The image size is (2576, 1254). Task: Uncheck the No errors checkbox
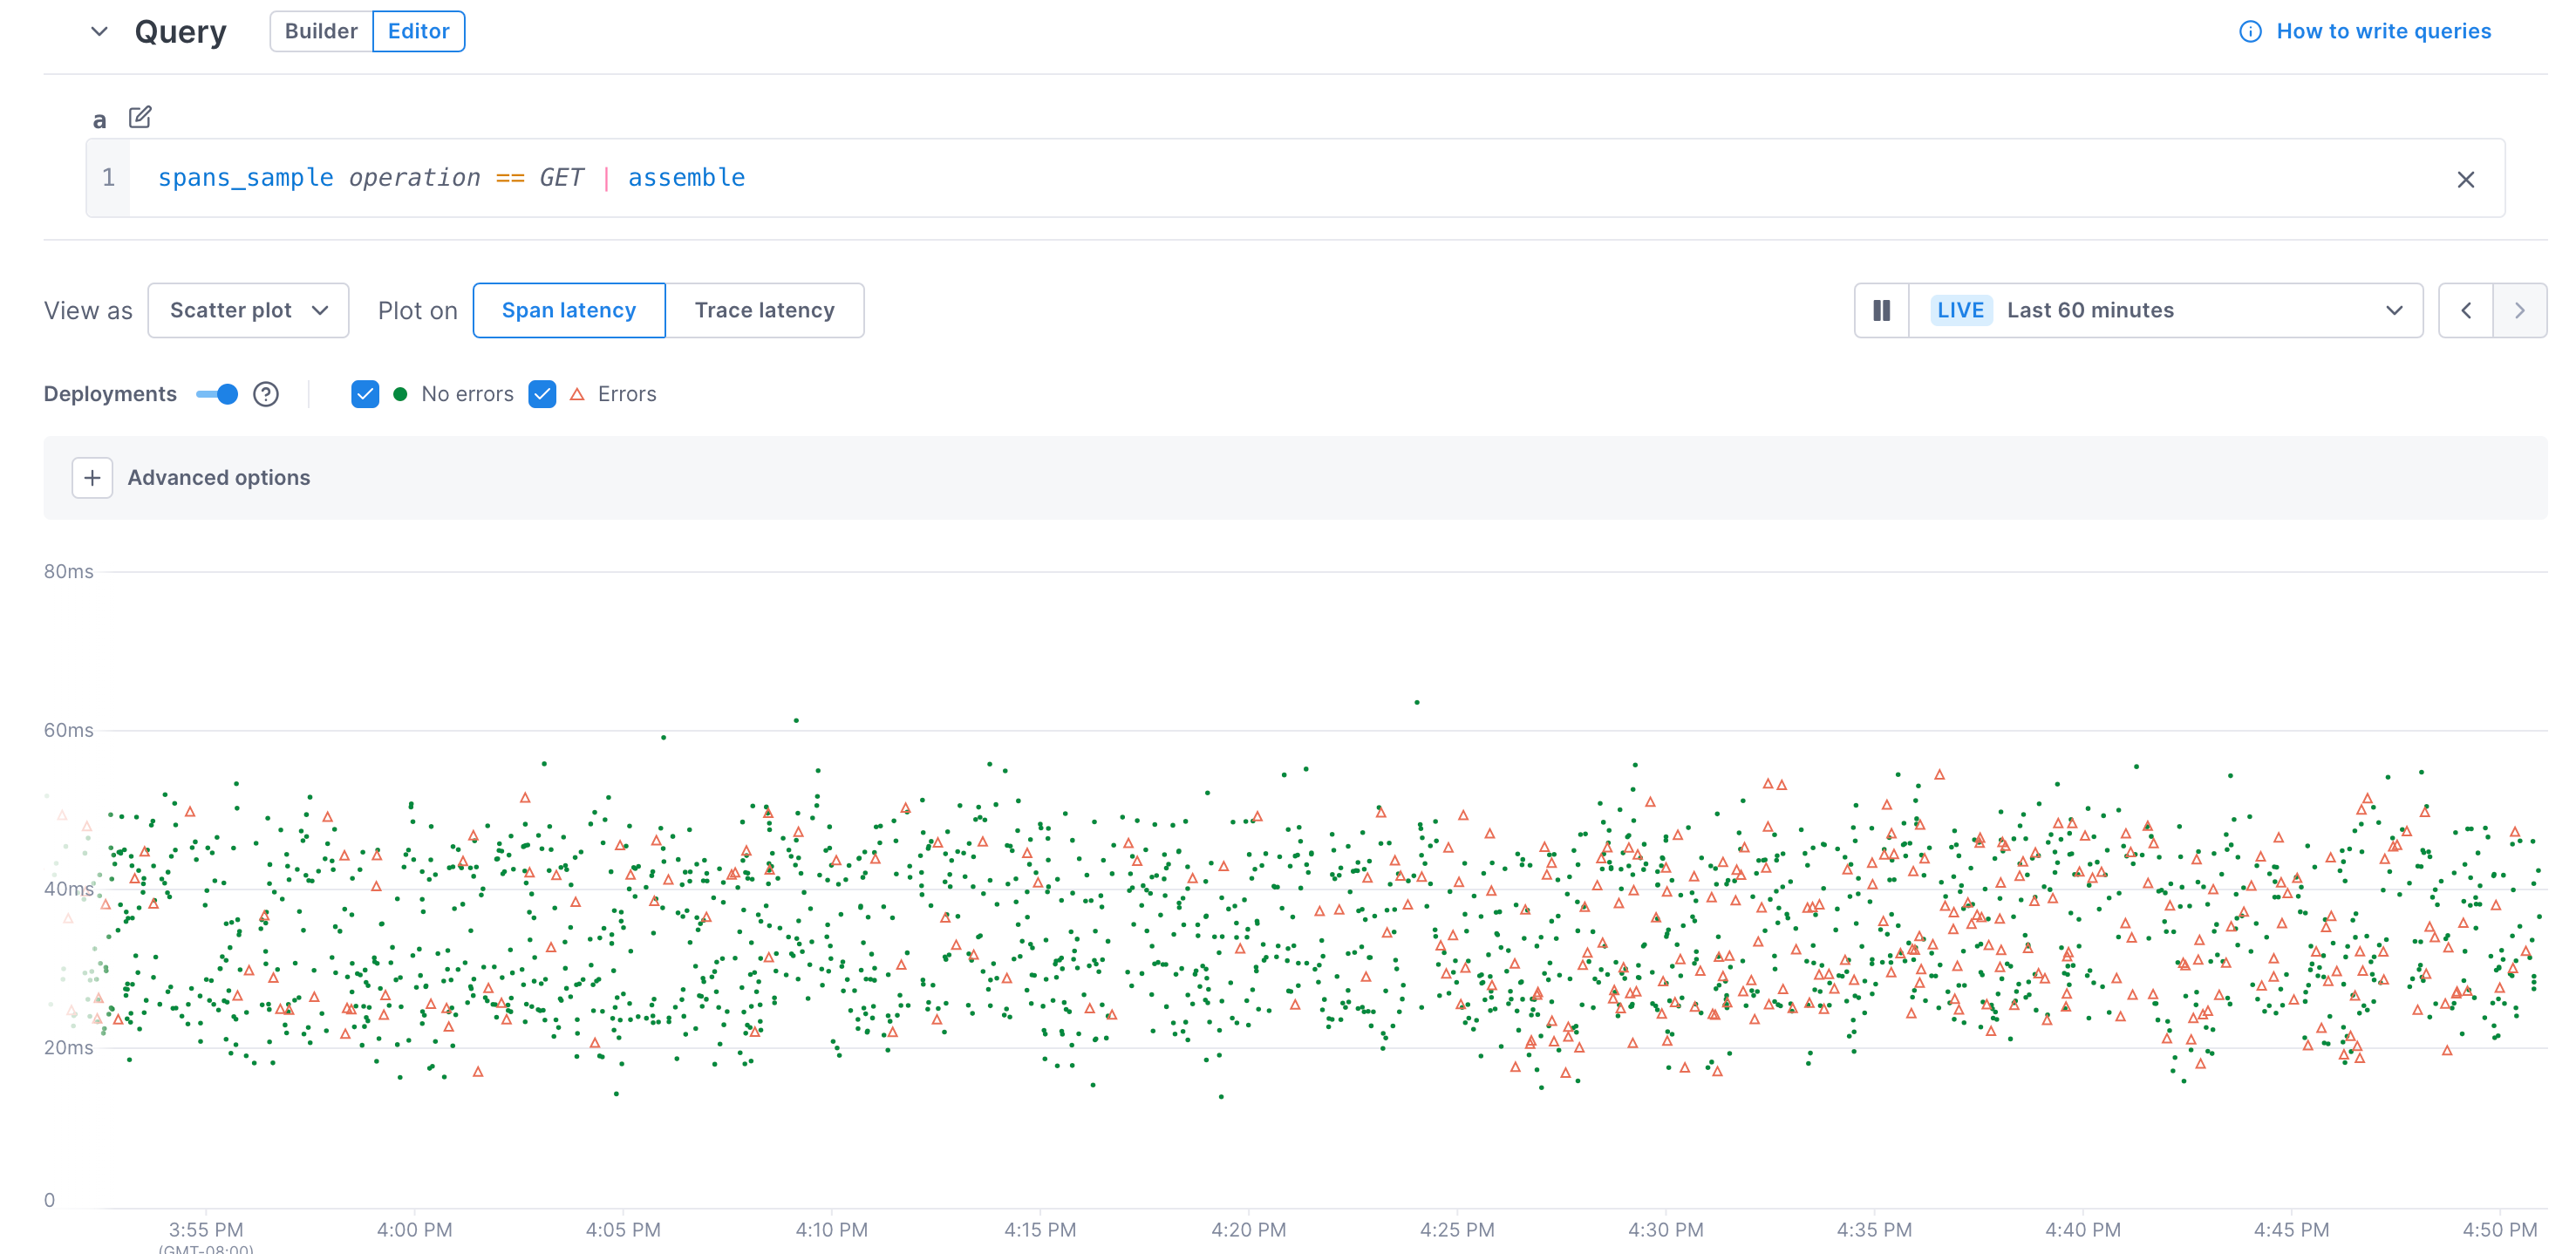click(x=365, y=394)
